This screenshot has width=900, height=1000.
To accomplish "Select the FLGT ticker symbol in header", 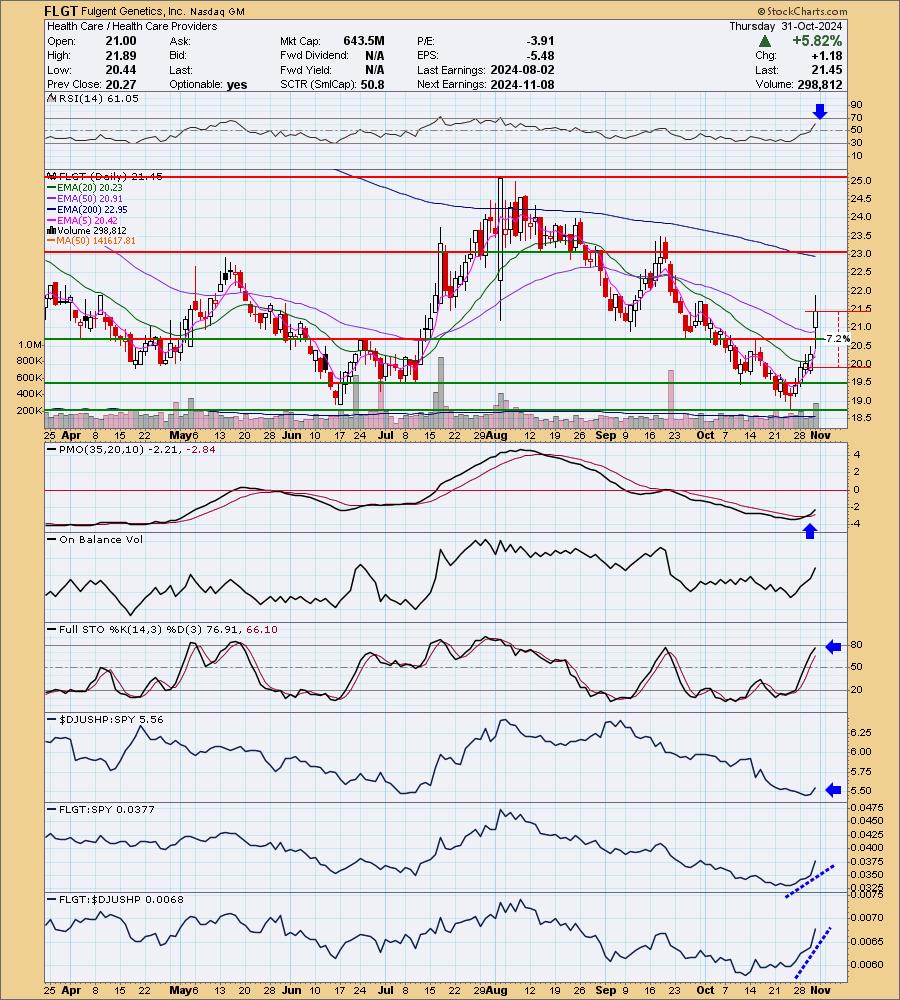I will click(61, 11).
